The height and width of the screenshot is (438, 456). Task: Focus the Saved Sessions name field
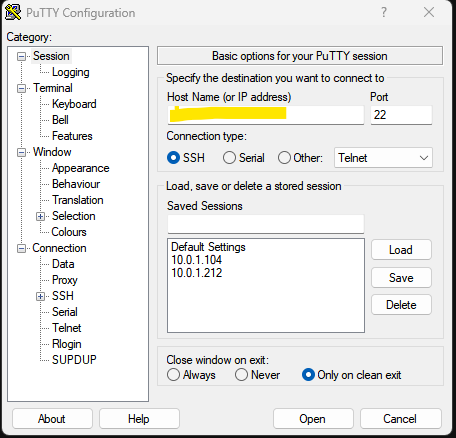[x=266, y=224]
